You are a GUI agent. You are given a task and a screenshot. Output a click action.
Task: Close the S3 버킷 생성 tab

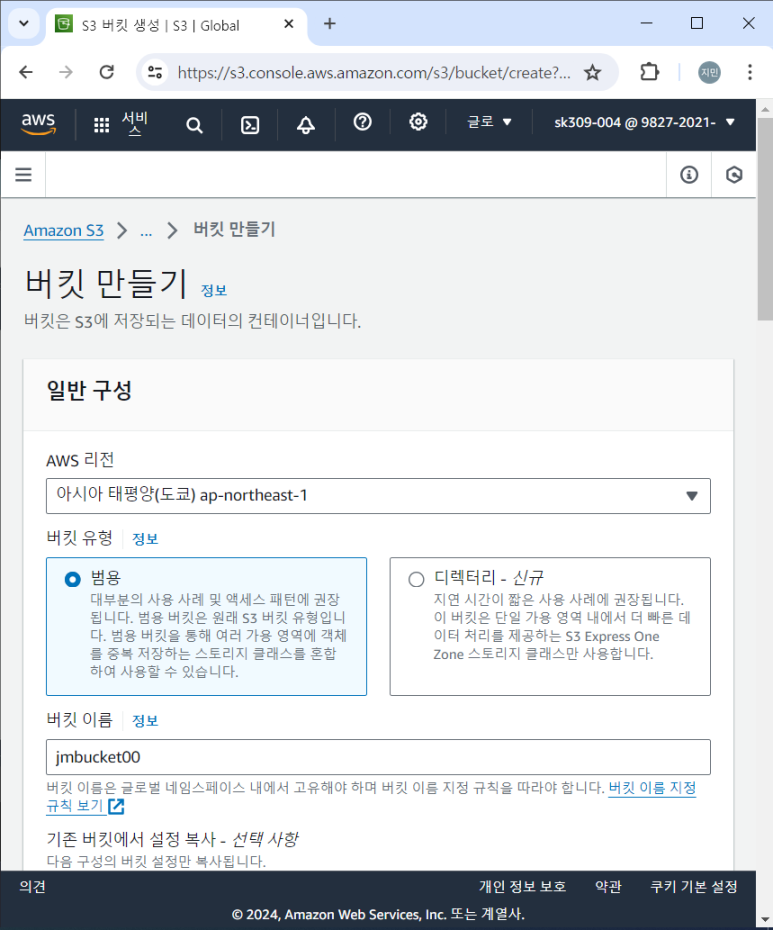tap(289, 24)
